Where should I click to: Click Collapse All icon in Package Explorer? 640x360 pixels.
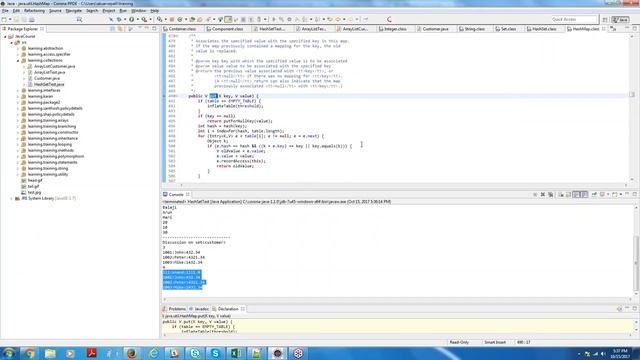click(x=112, y=29)
